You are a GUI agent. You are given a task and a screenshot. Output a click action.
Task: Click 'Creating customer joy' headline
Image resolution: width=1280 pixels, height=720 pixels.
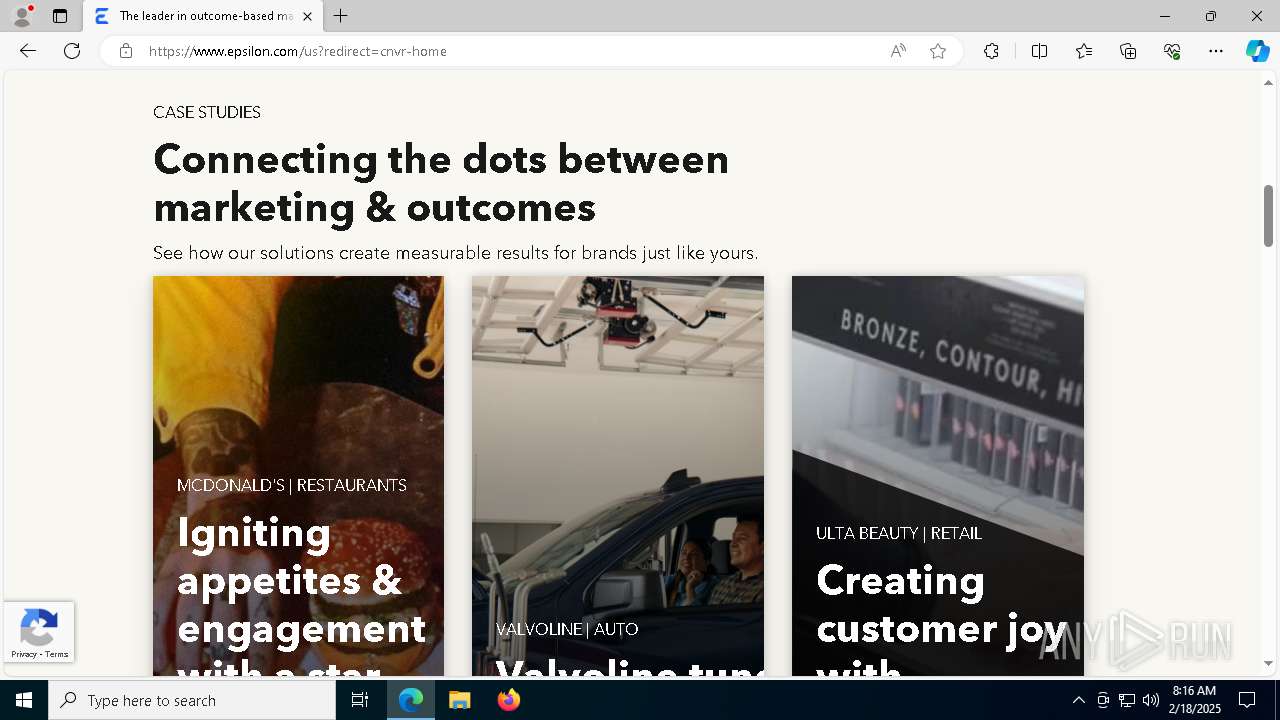click(x=941, y=604)
